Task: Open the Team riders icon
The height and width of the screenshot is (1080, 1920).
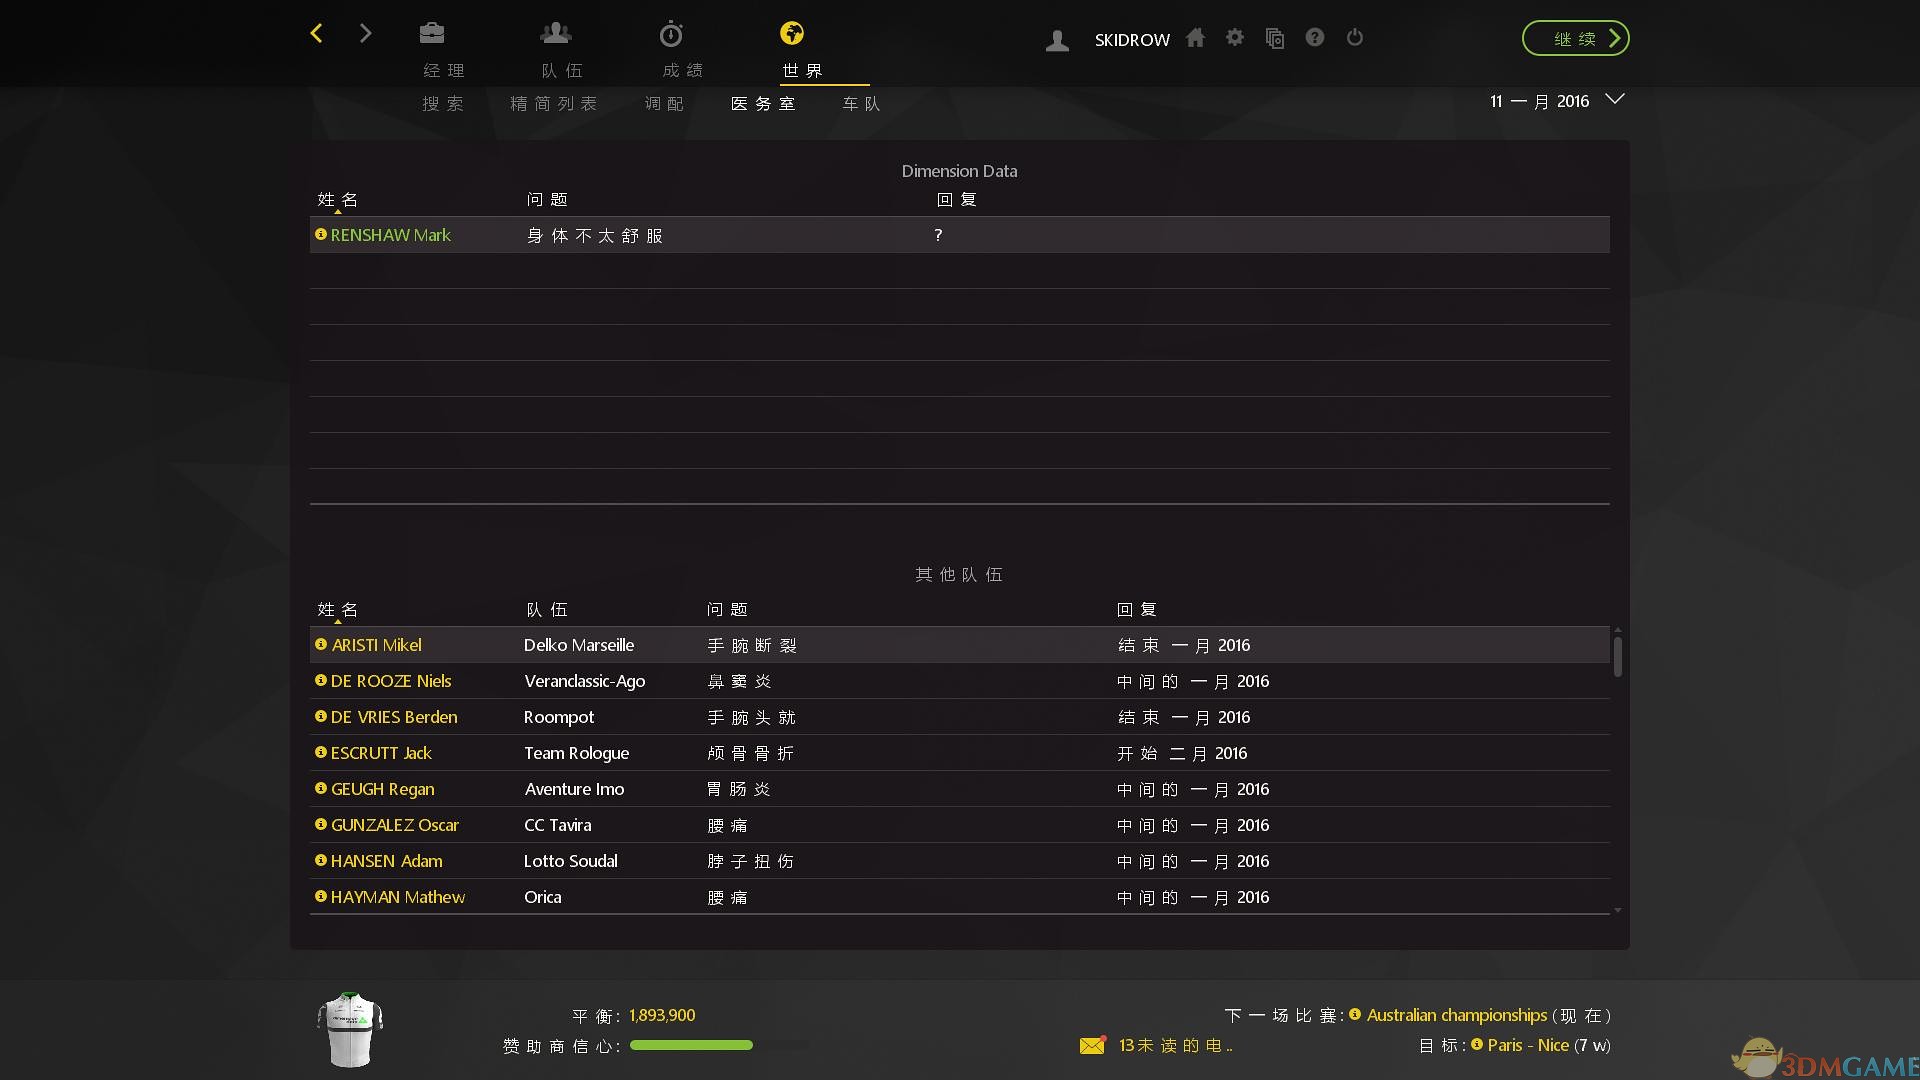Action: [556, 34]
